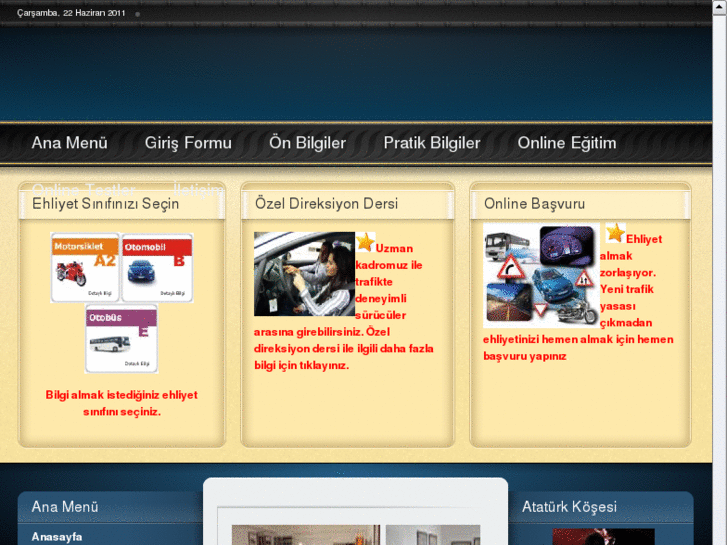727x545 pixels.
Task: Select the Motorsiklet A2 license card
Action: [85, 268]
